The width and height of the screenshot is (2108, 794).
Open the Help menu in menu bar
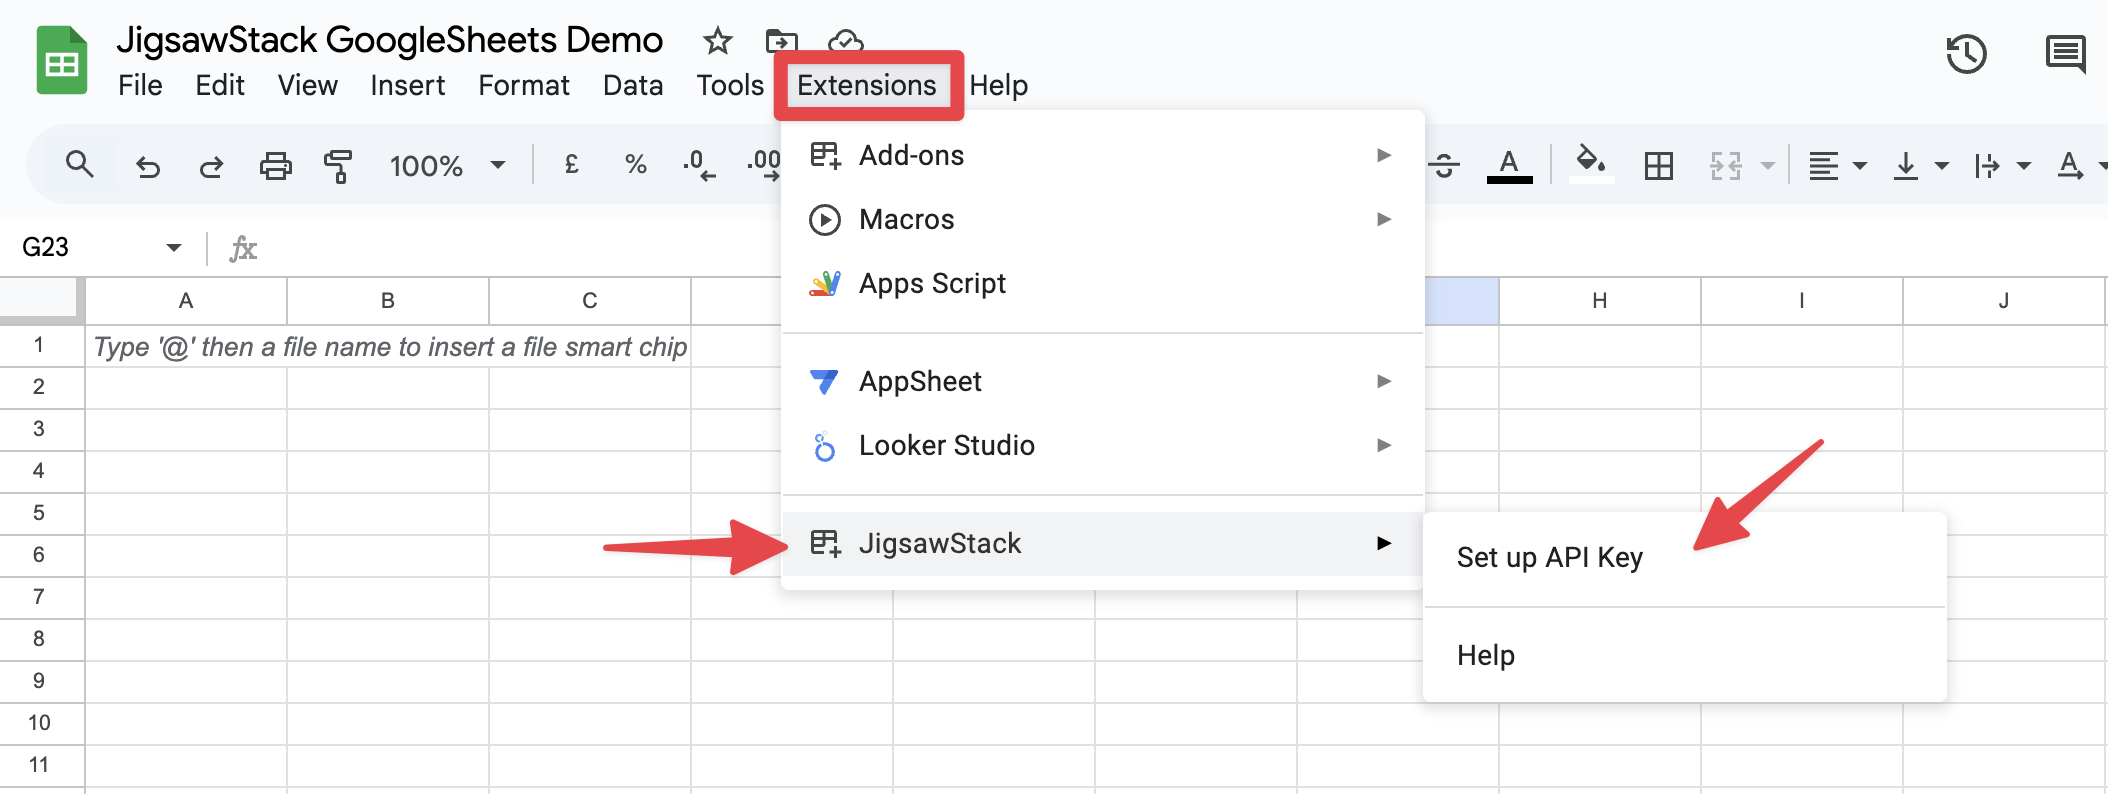pos(998,86)
